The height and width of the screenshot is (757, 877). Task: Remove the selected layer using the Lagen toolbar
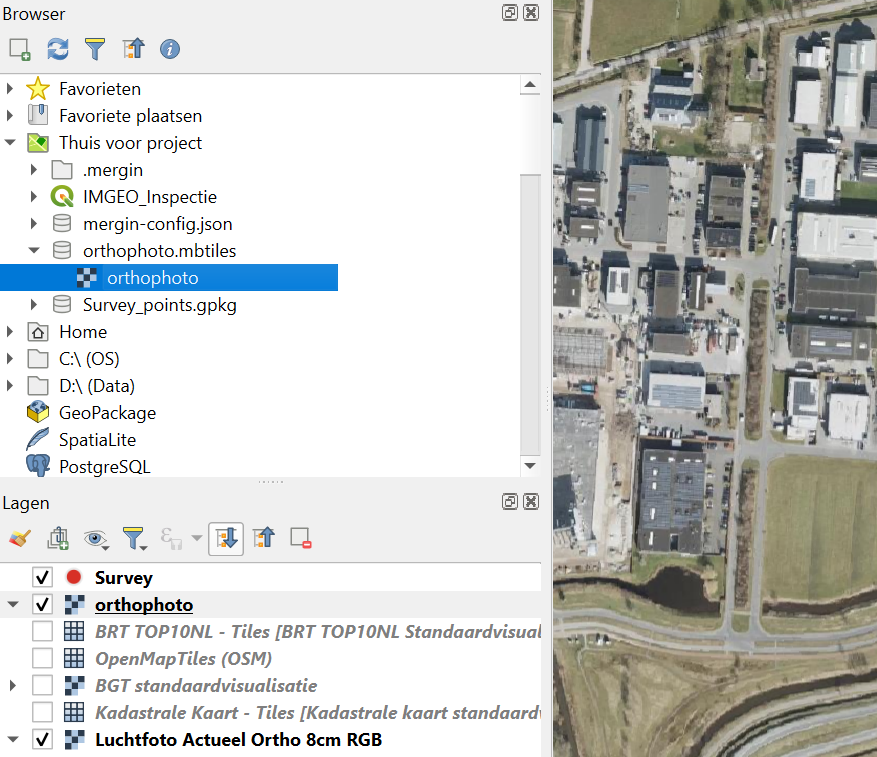(x=301, y=539)
